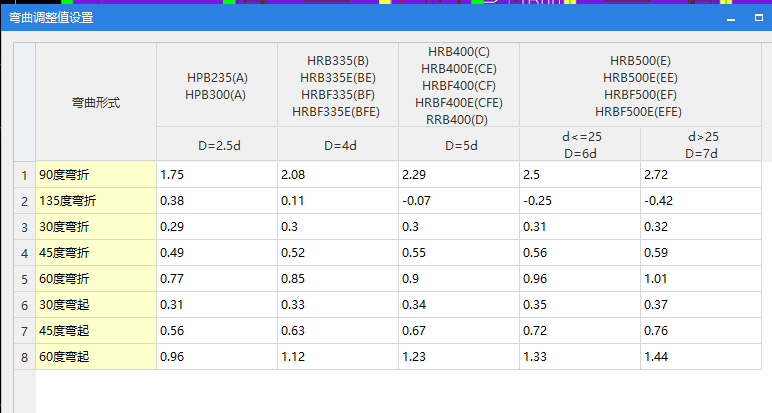772x413 pixels.
Task: Edit the 2.29 value for 90度弯折
Action: [459, 175]
